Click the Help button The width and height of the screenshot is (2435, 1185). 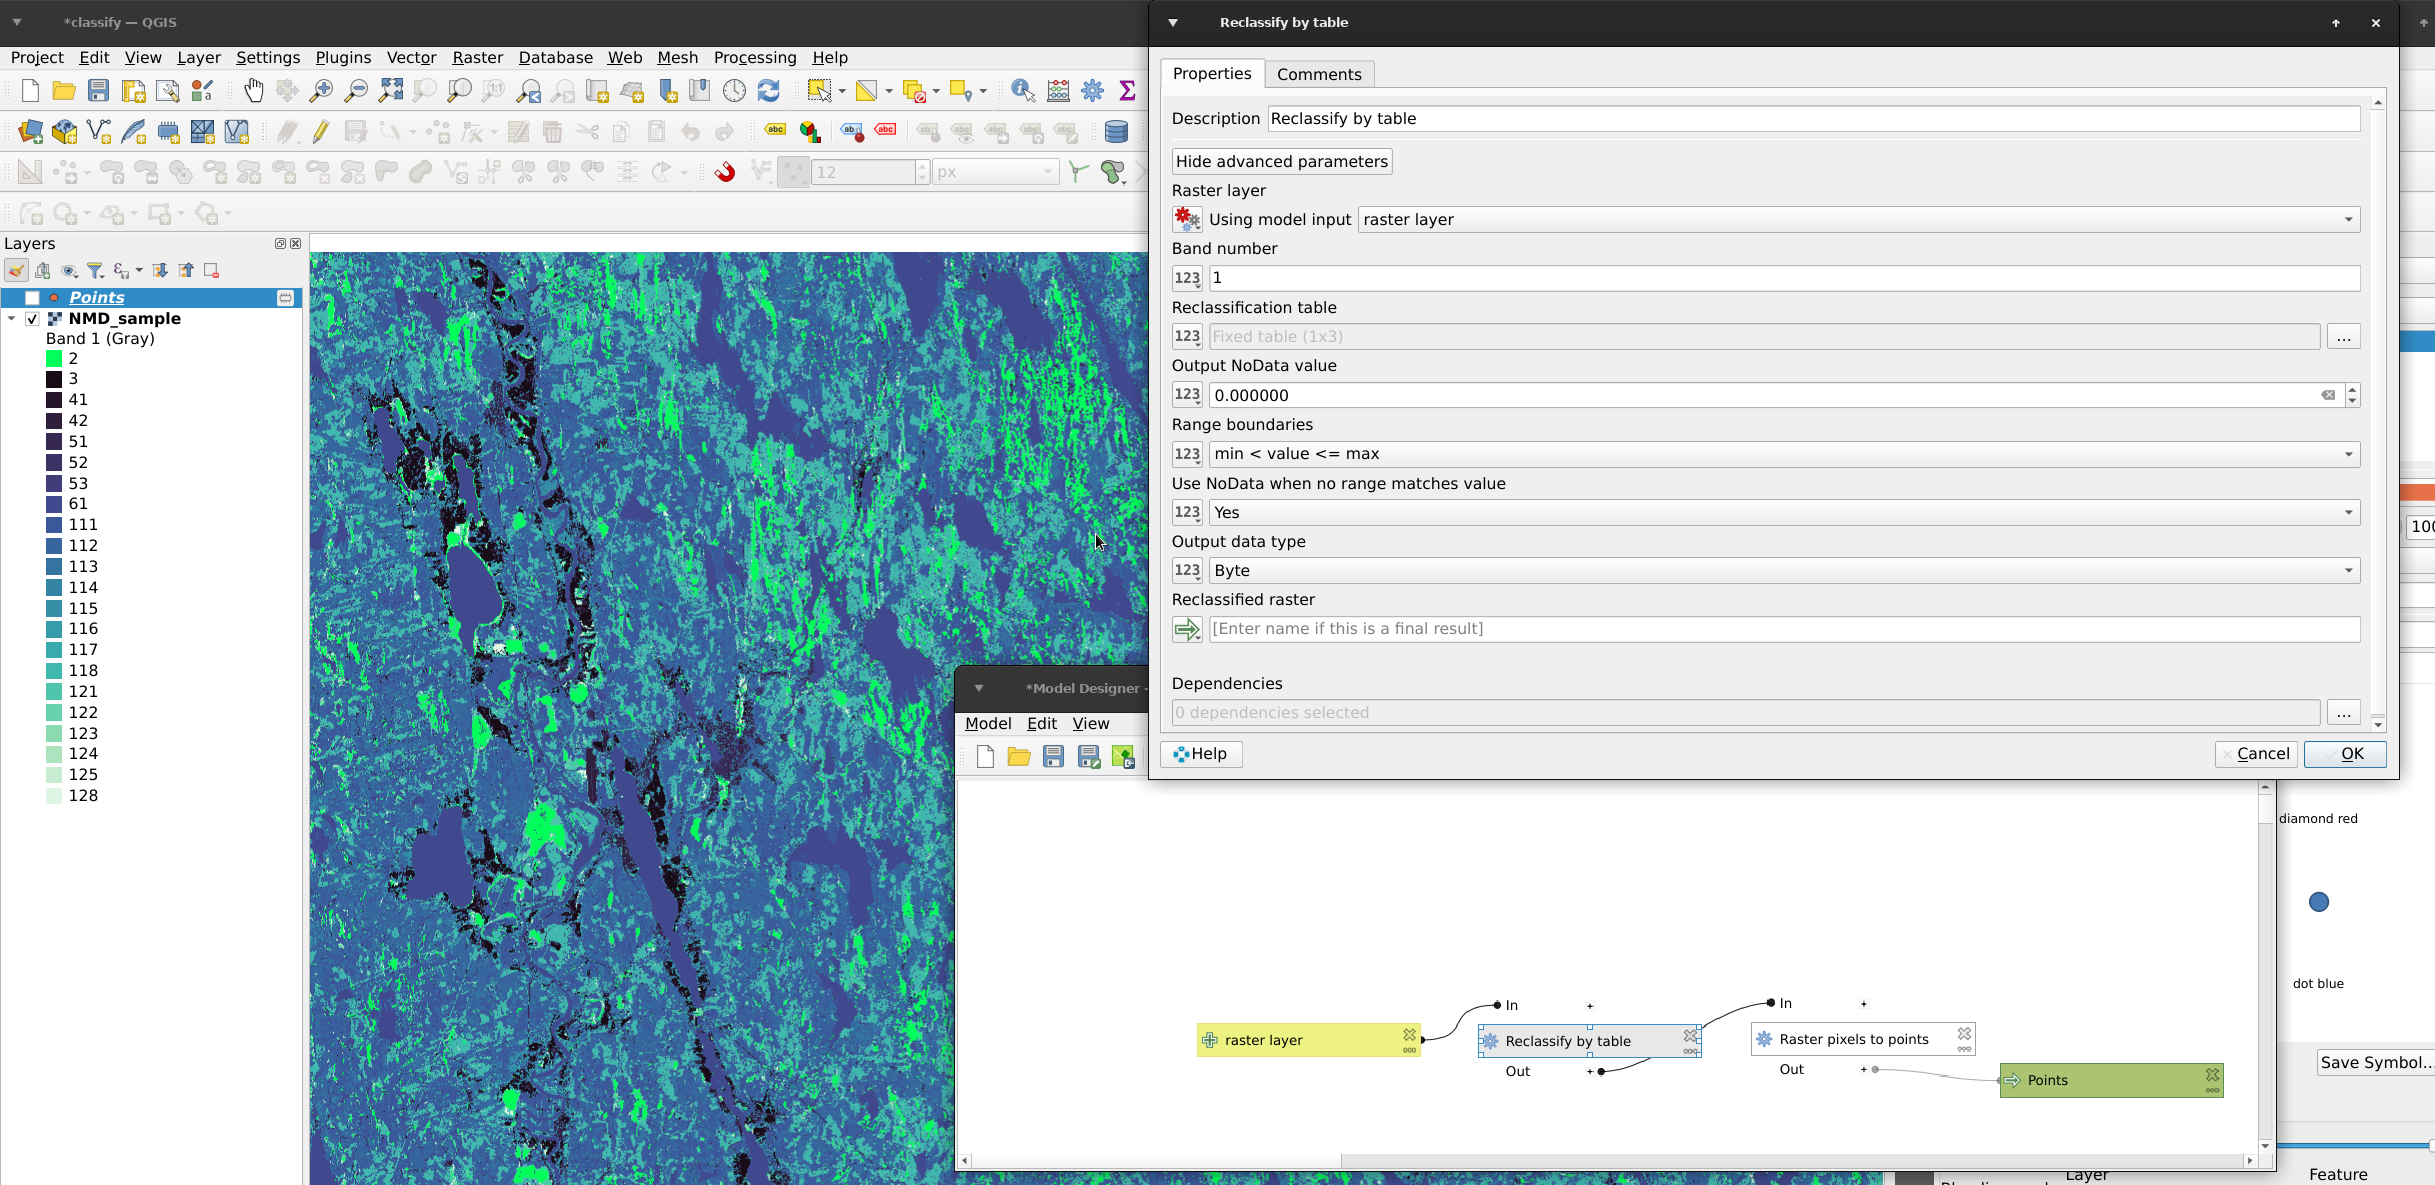[x=1201, y=754]
